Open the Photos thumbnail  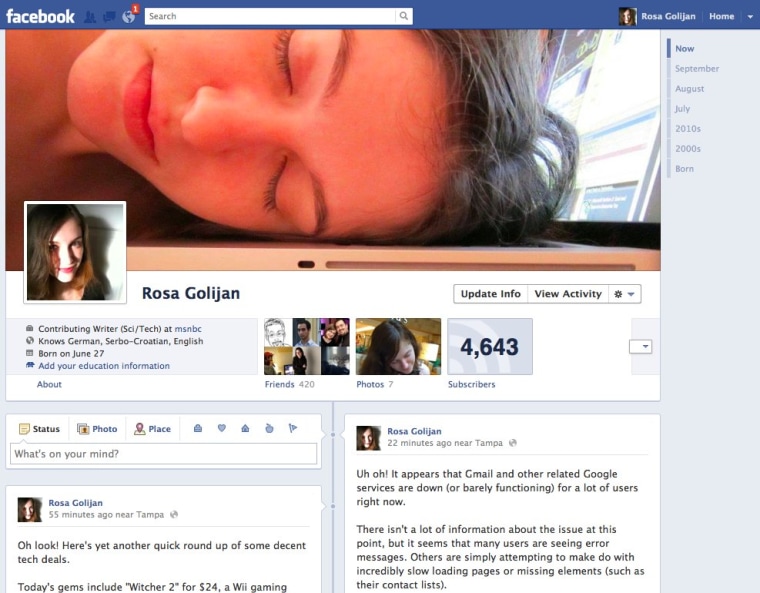[398, 346]
